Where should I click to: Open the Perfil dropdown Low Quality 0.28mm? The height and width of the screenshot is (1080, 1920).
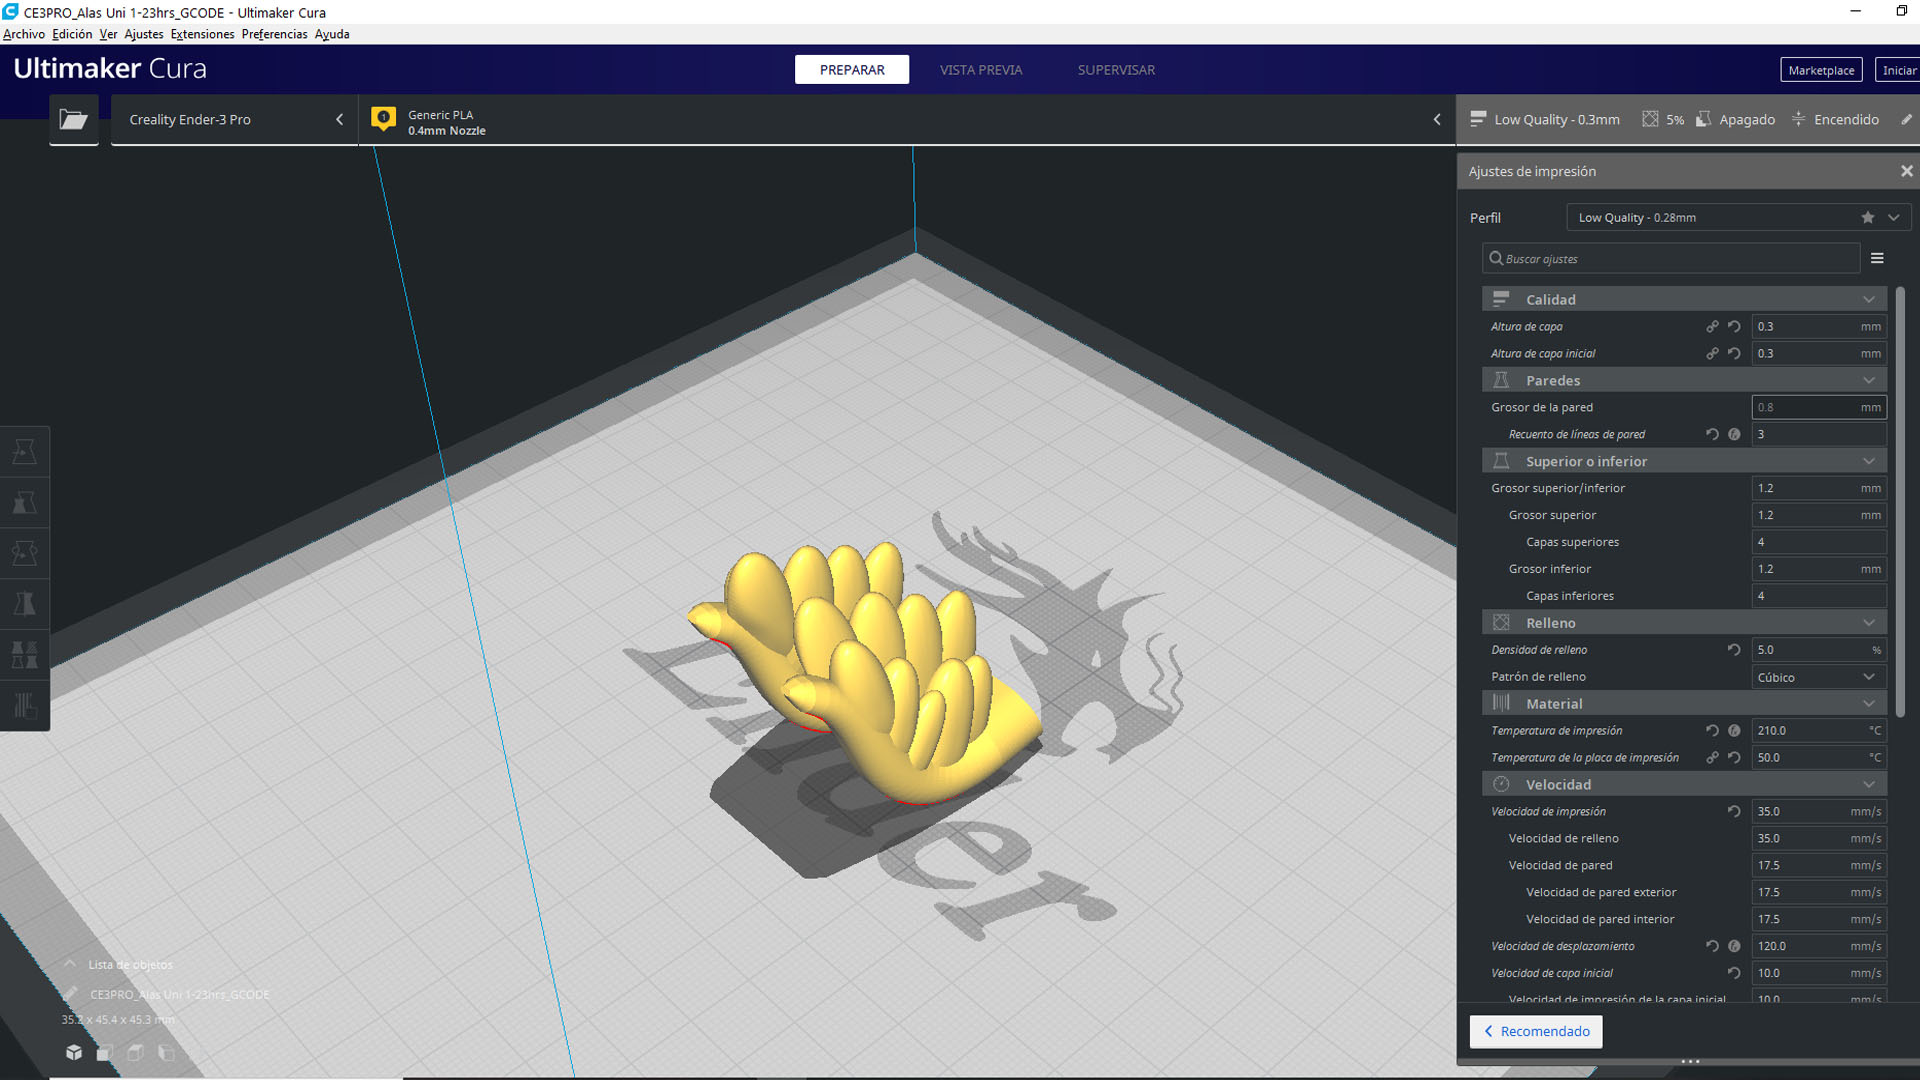pyautogui.click(x=1736, y=217)
